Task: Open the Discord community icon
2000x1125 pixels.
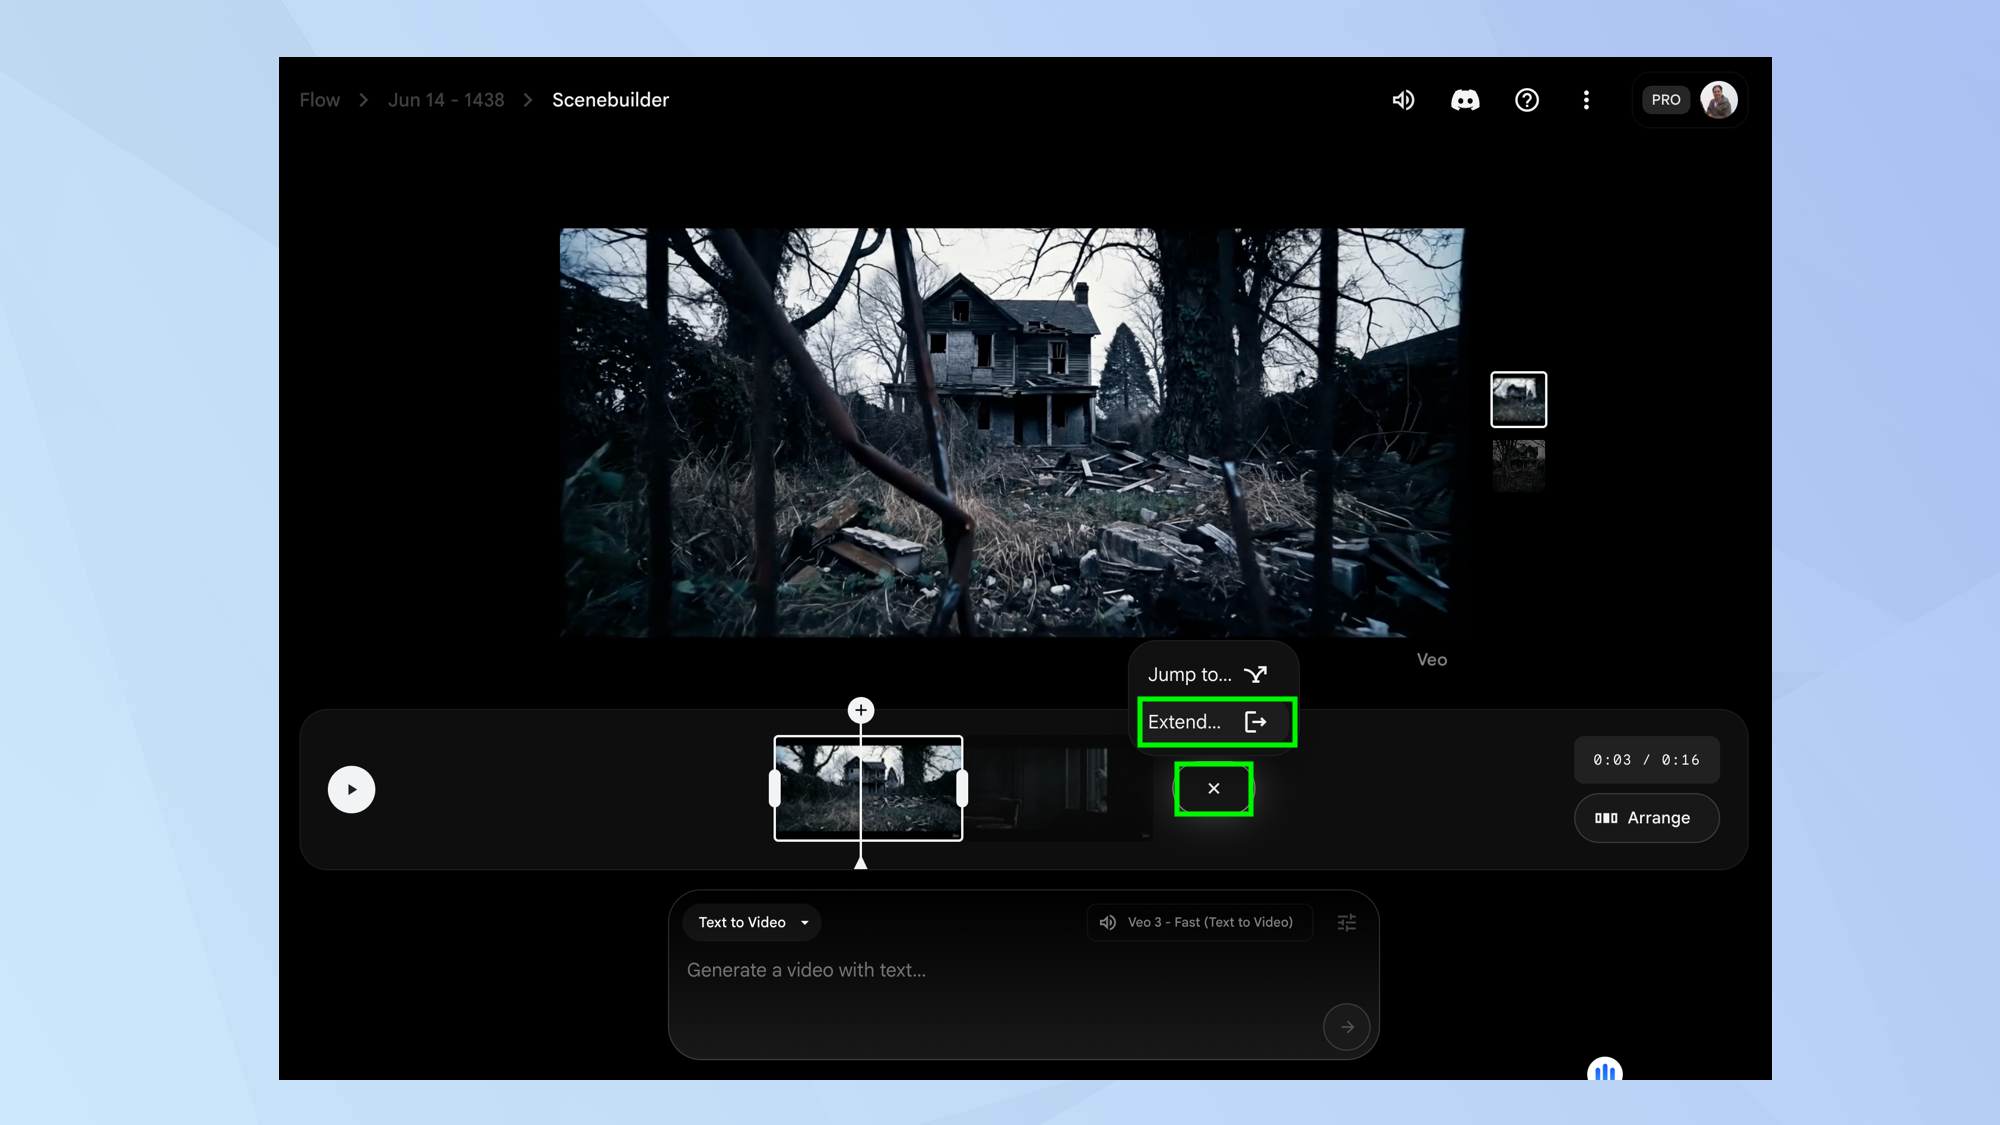Action: click(1465, 100)
